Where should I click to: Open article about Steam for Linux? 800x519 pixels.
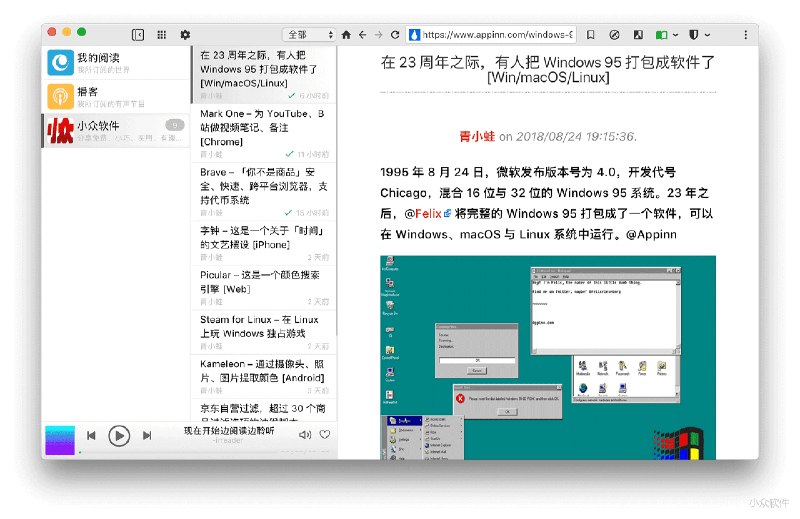pos(264,326)
